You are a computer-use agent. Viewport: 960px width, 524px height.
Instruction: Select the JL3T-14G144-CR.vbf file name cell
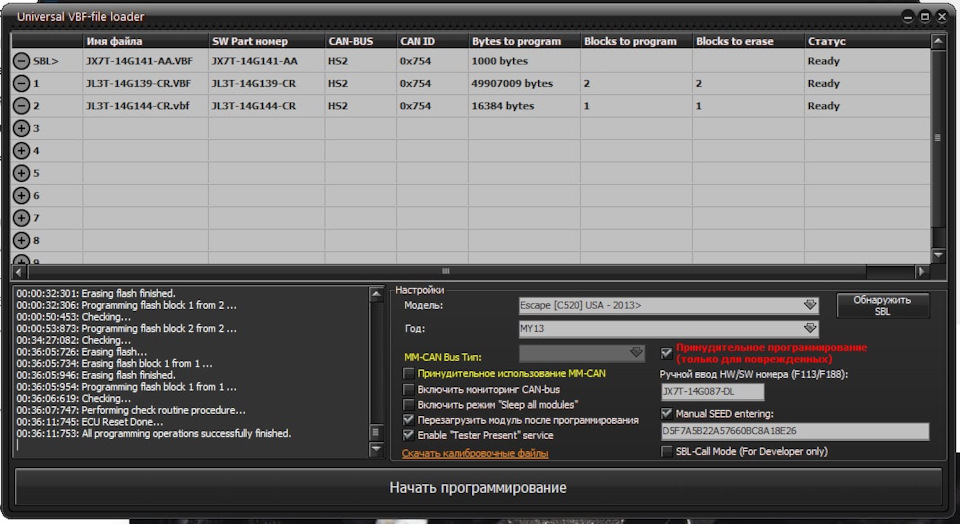click(146, 106)
